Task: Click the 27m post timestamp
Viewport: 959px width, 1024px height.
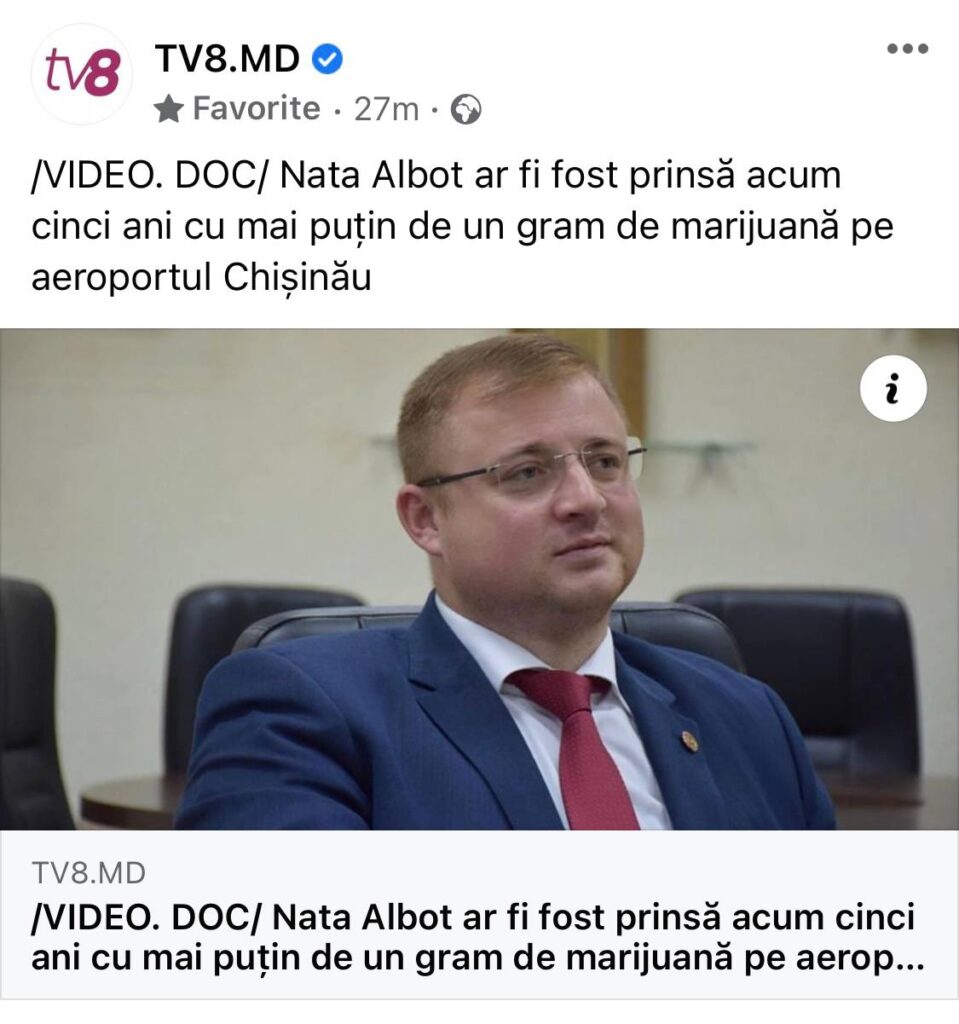Action: pyautogui.click(x=386, y=110)
